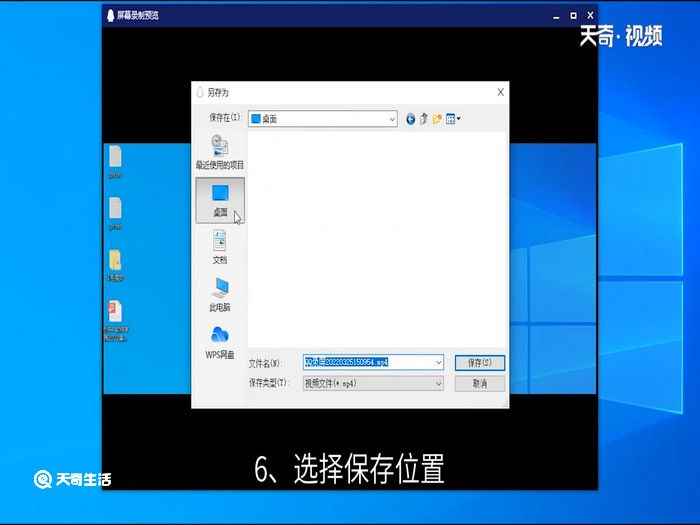Expand the Save in (保存在) location dropdown
Viewport: 700px width, 525px height.
(392, 119)
